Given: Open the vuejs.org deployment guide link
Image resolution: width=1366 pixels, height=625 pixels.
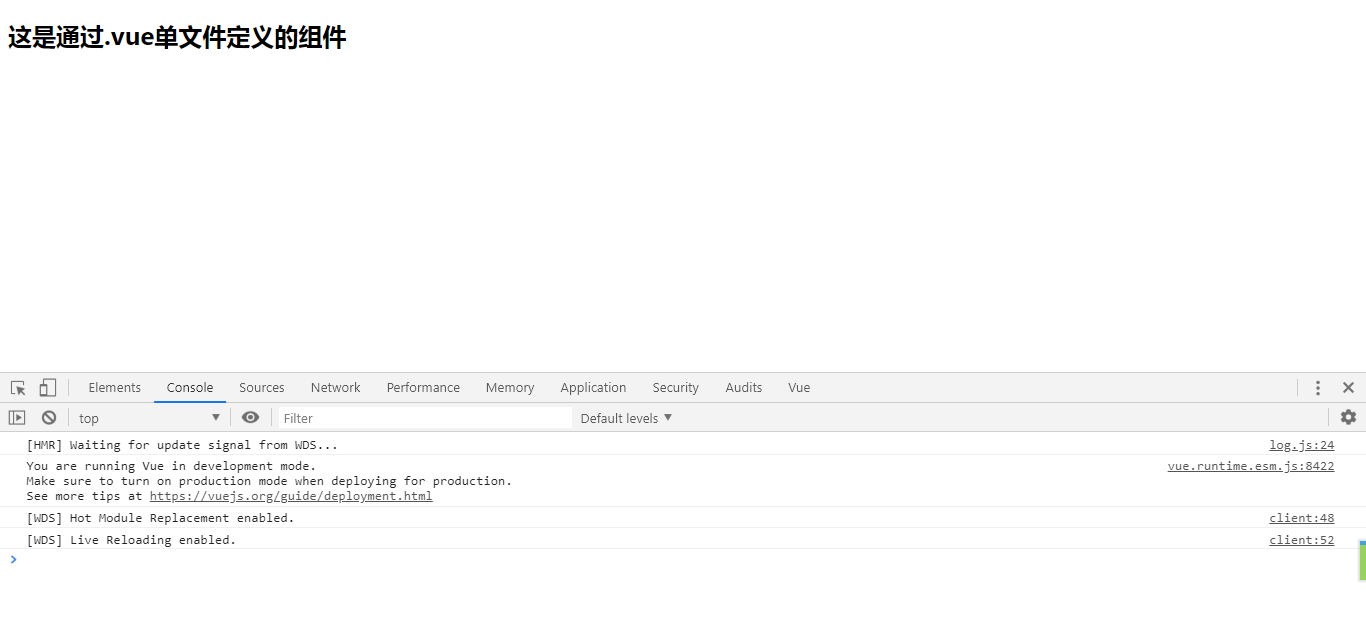Looking at the screenshot, I should (291, 496).
